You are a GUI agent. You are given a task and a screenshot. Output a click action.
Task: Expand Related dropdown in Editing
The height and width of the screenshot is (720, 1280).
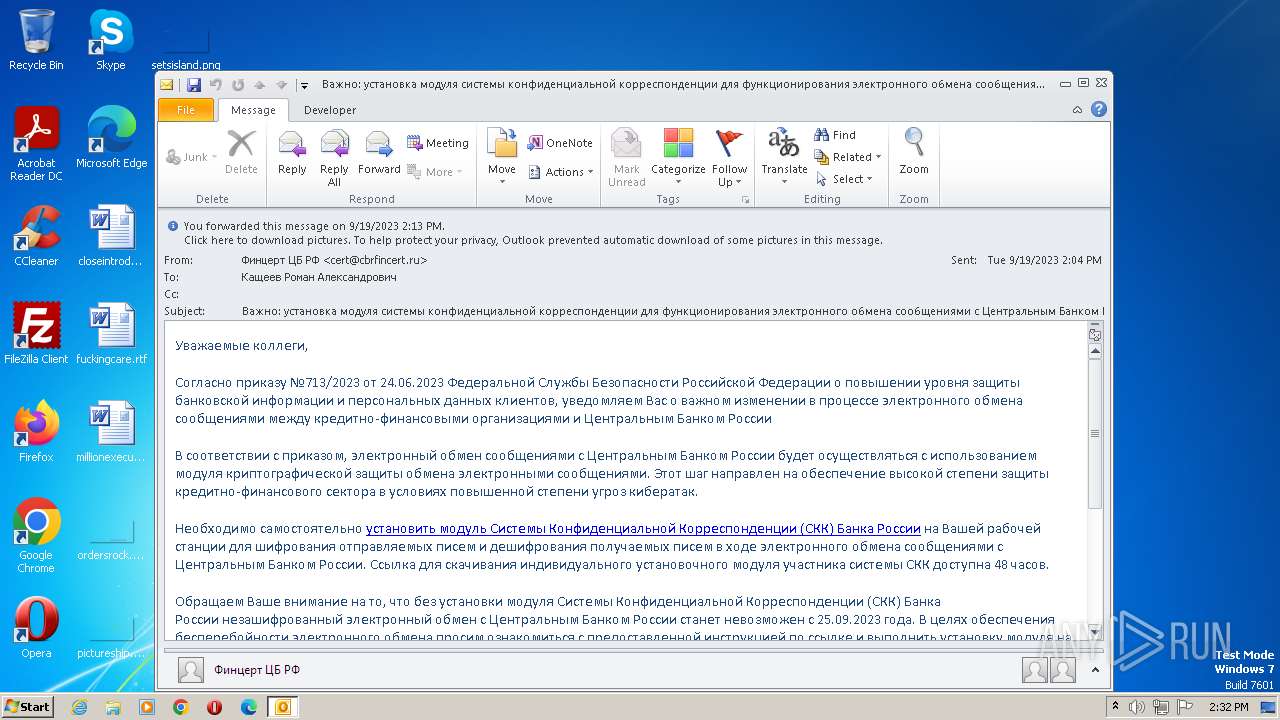pos(848,157)
